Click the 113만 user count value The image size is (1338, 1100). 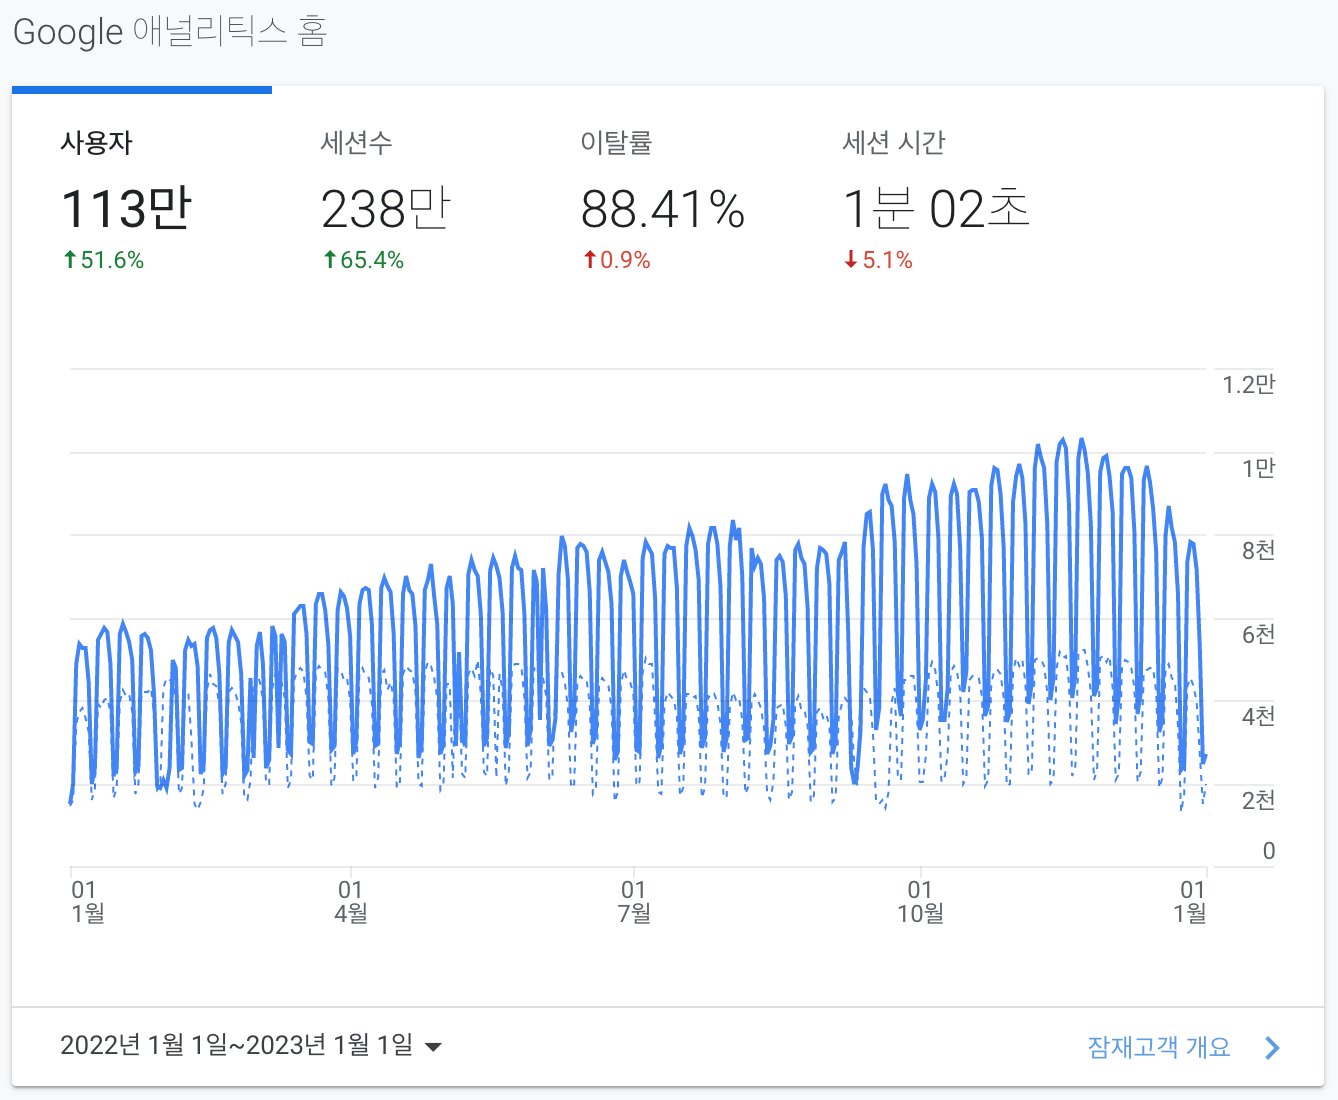(126, 208)
